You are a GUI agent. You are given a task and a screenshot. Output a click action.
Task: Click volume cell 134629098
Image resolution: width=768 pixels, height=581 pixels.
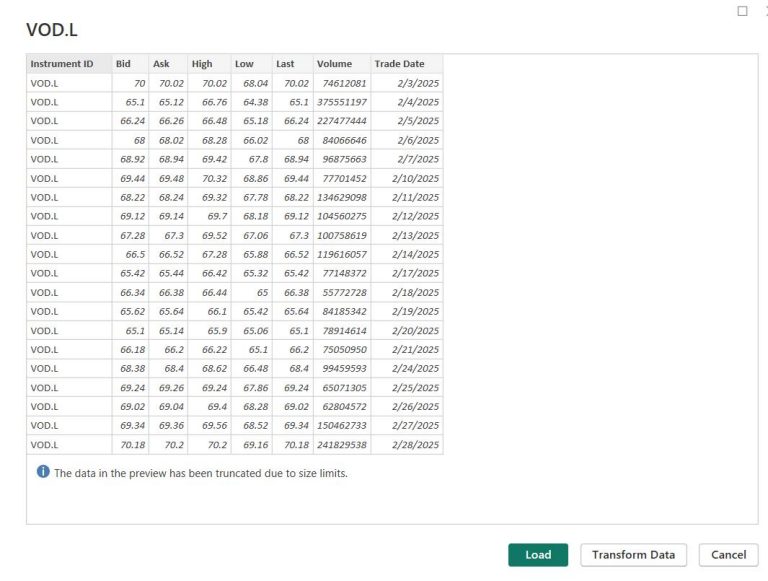(x=342, y=197)
